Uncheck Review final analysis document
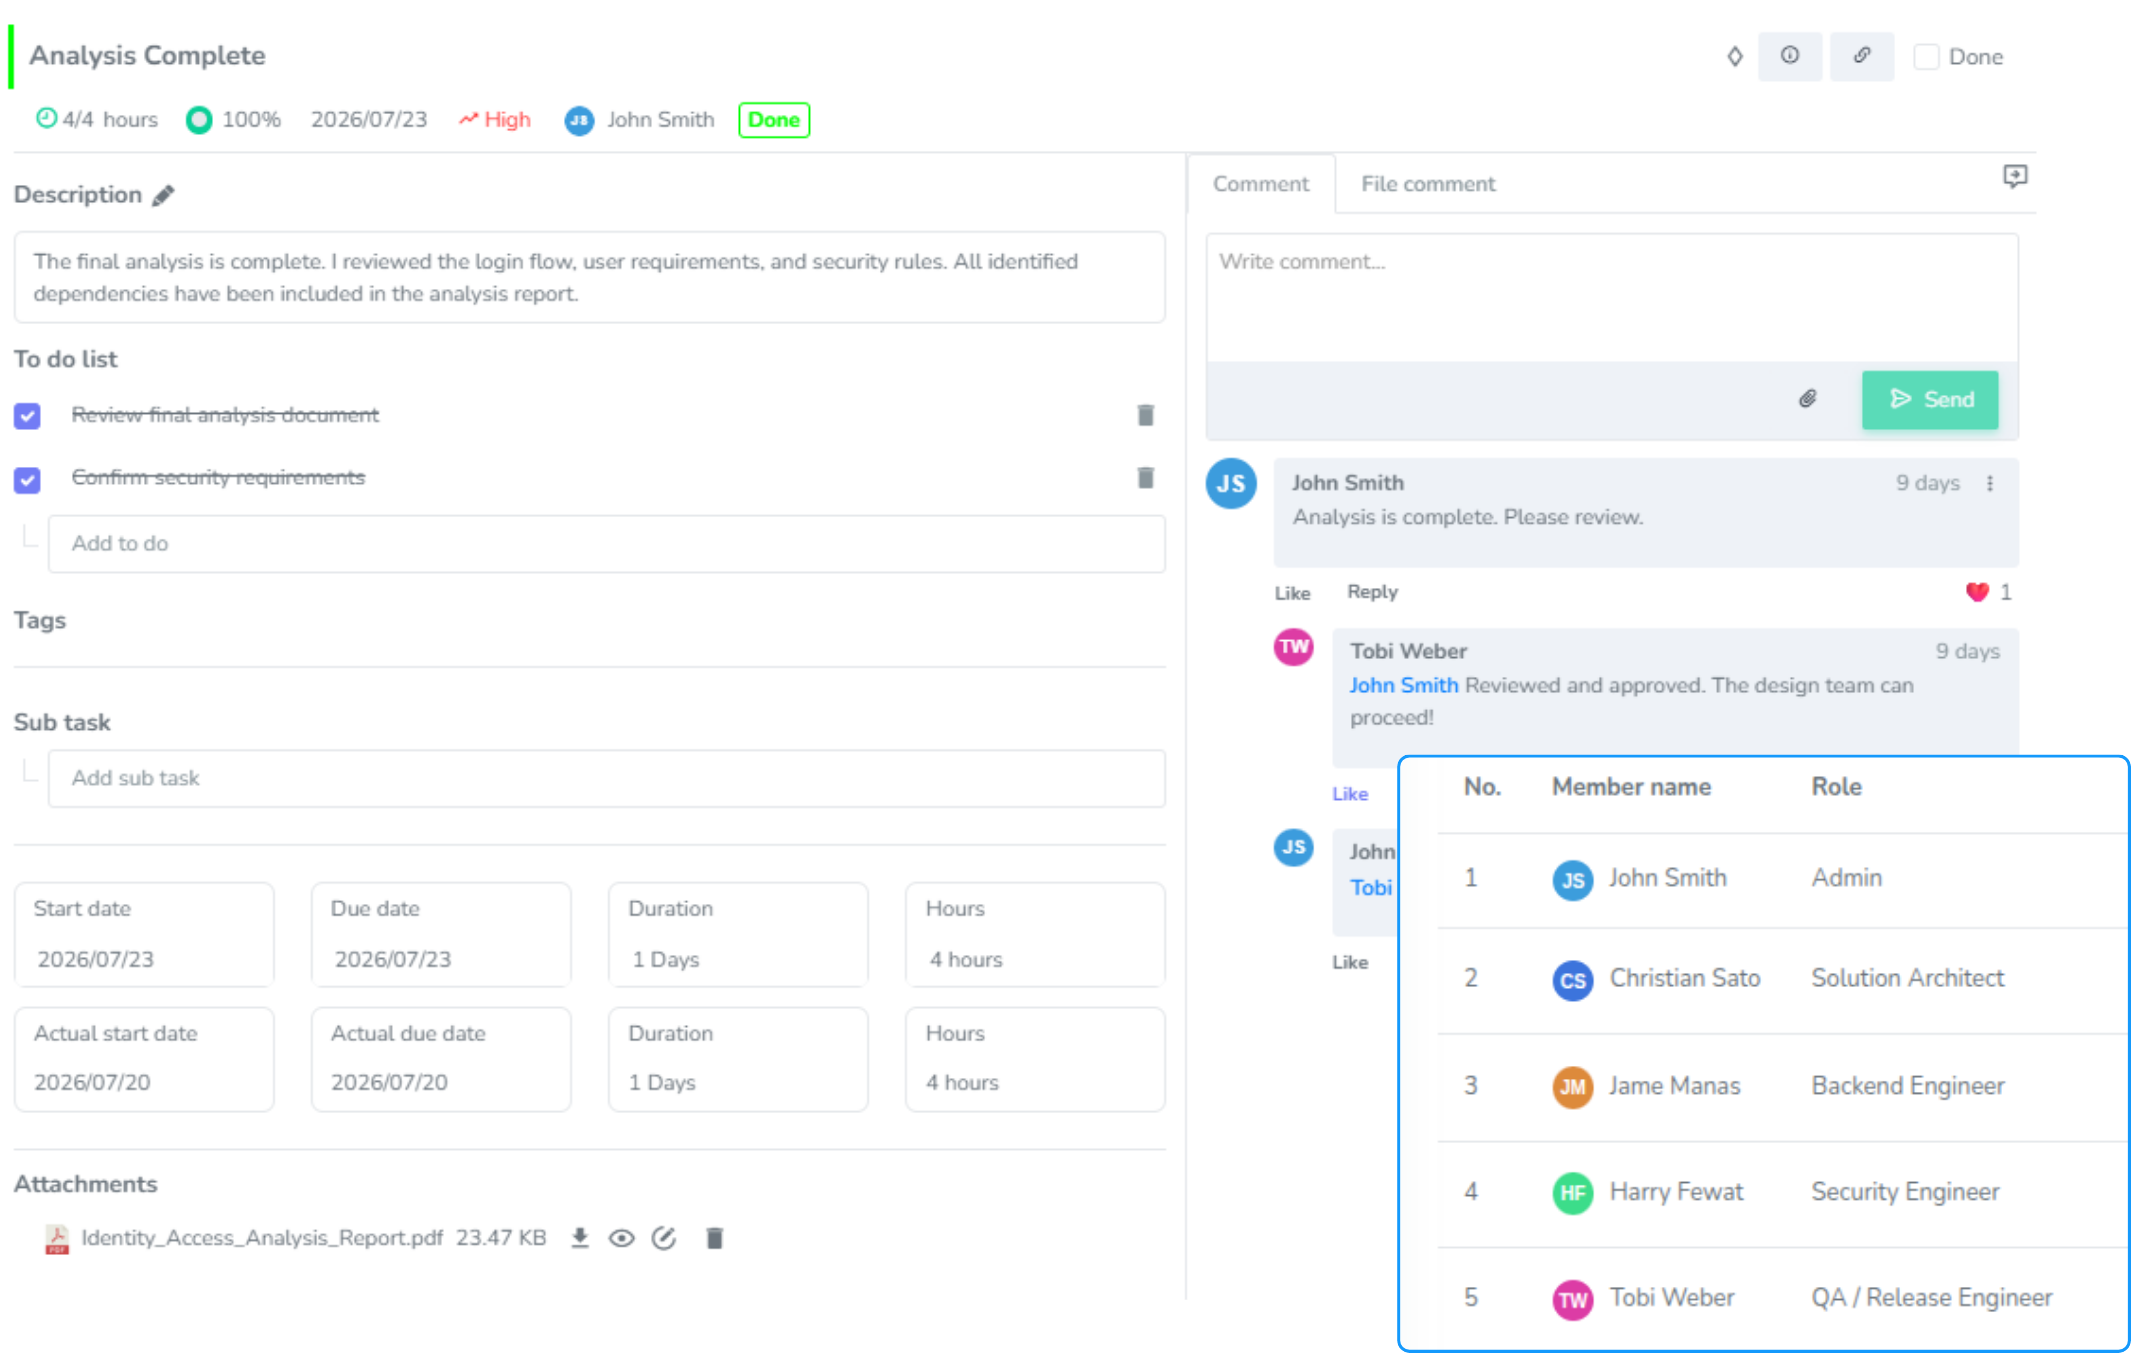2131x1353 pixels. 27,416
